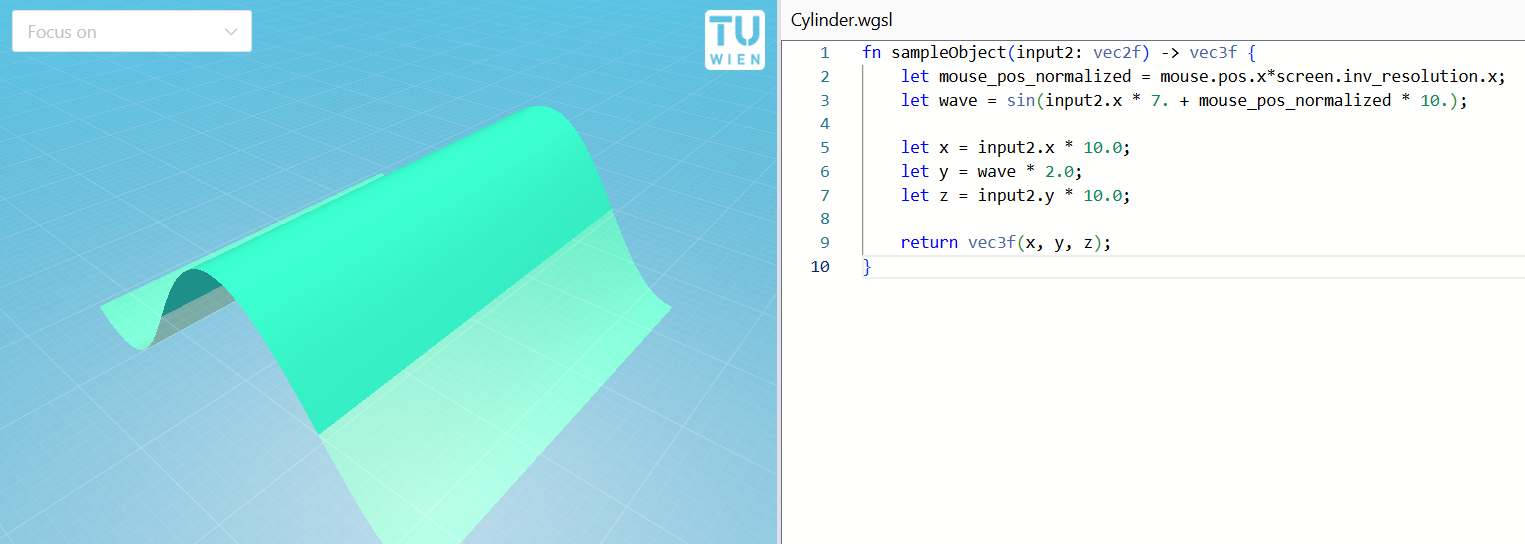The width and height of the screenshot is (1525, 544).
Task: Click line number 3 in gutter
Action: coord(823,100)
